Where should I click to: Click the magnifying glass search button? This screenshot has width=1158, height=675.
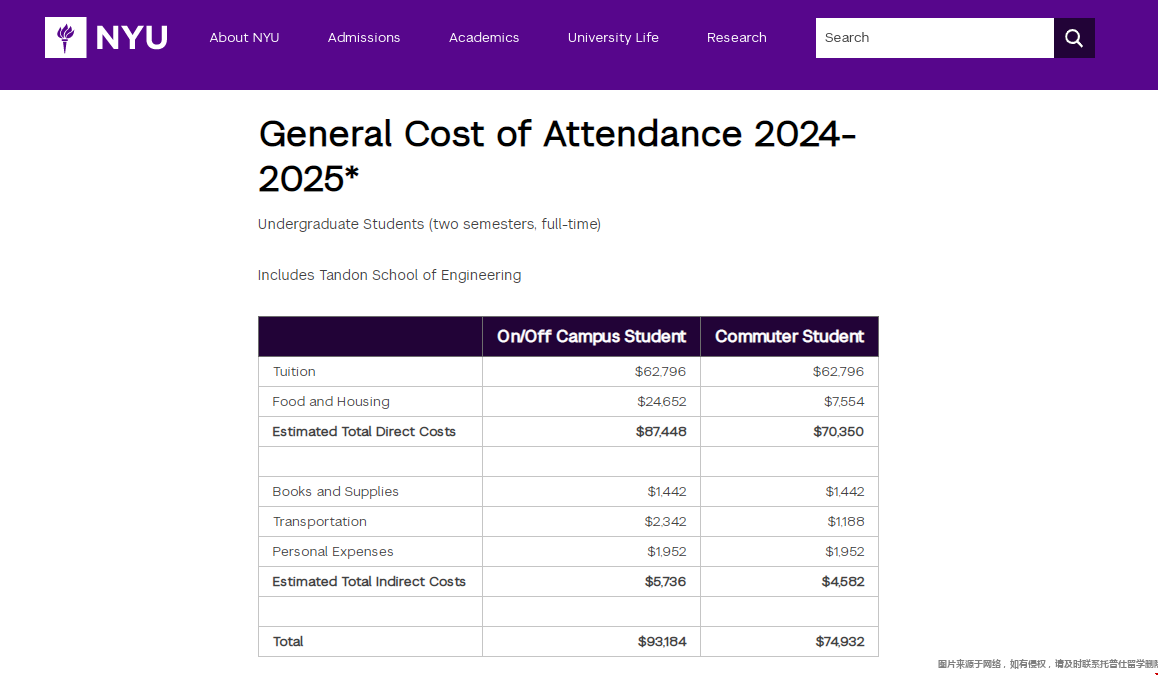(x=1074, y=38)
